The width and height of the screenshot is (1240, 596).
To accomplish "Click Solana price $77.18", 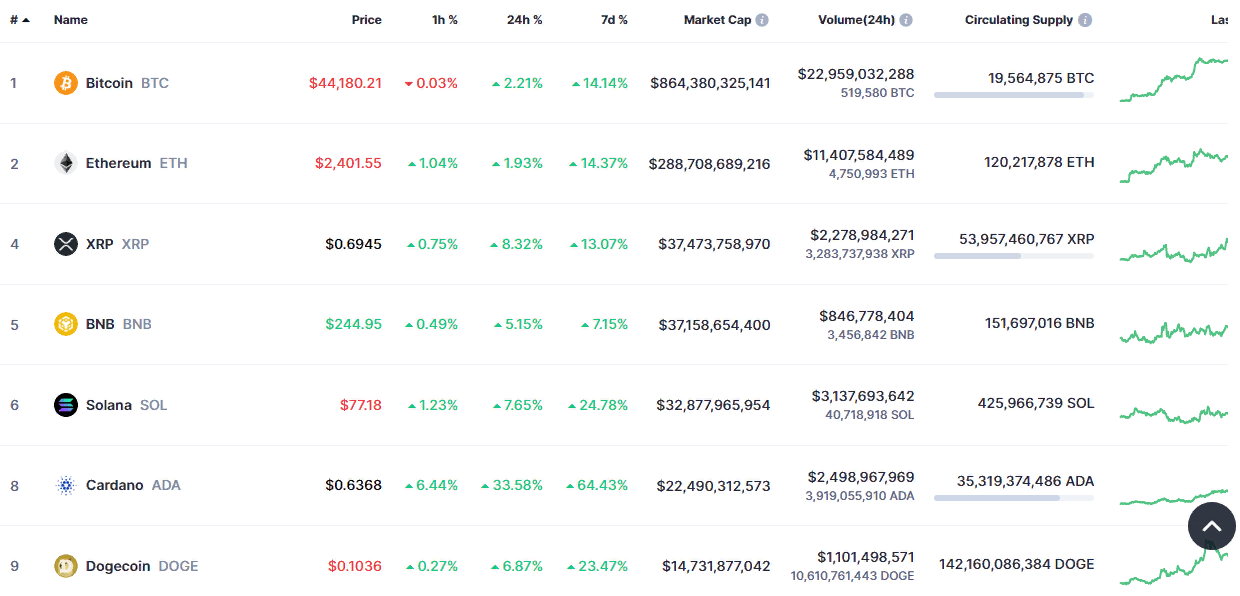I will [361, 405].
